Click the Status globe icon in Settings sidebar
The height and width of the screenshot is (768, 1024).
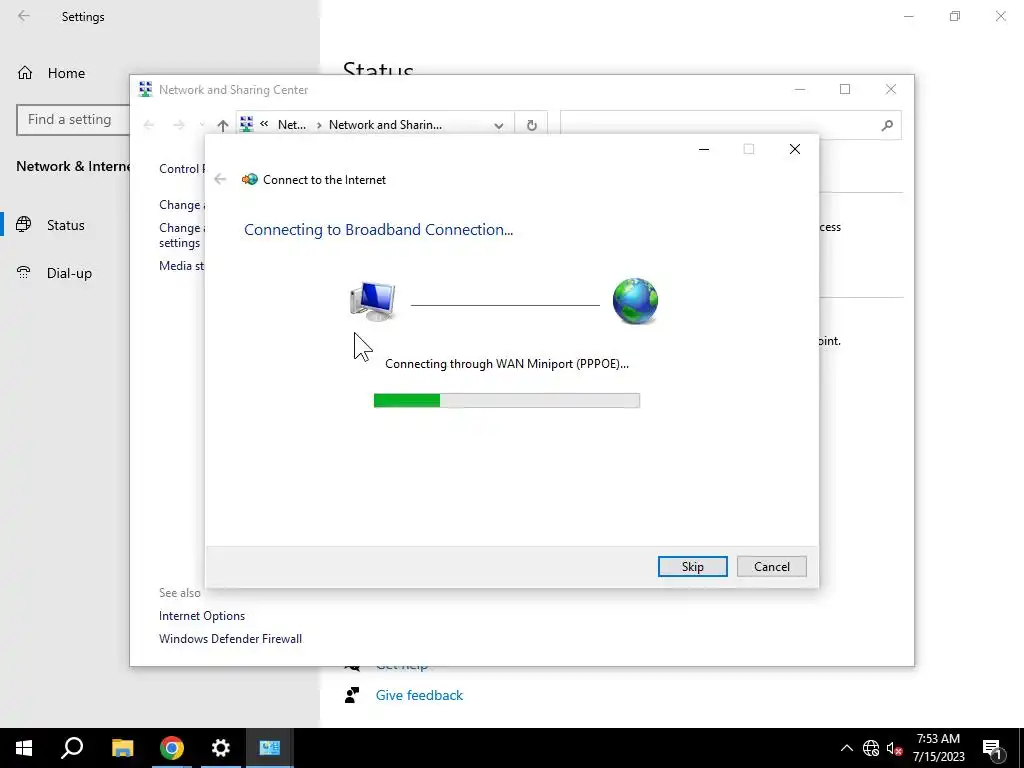click(24, 224)
